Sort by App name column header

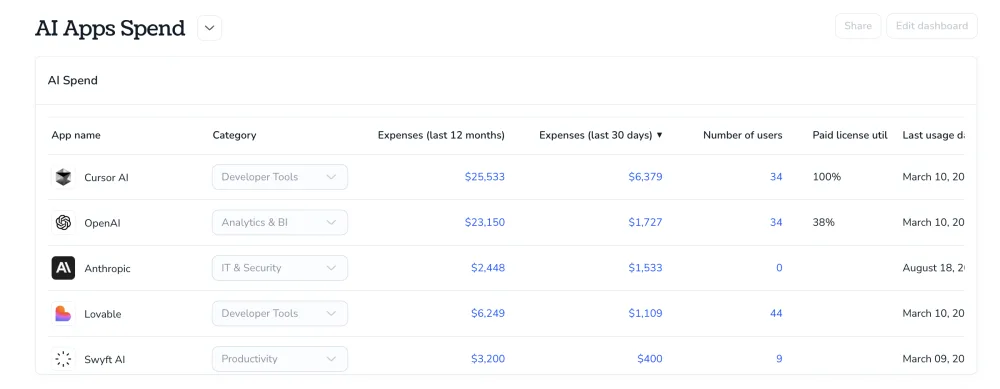pos(76,135)
